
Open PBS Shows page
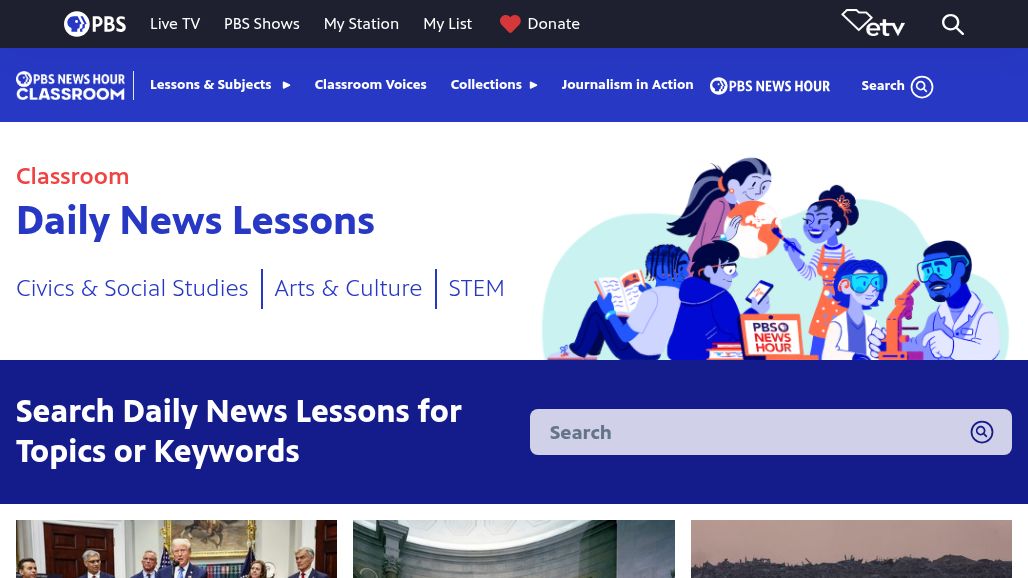[x=262, y=24]
